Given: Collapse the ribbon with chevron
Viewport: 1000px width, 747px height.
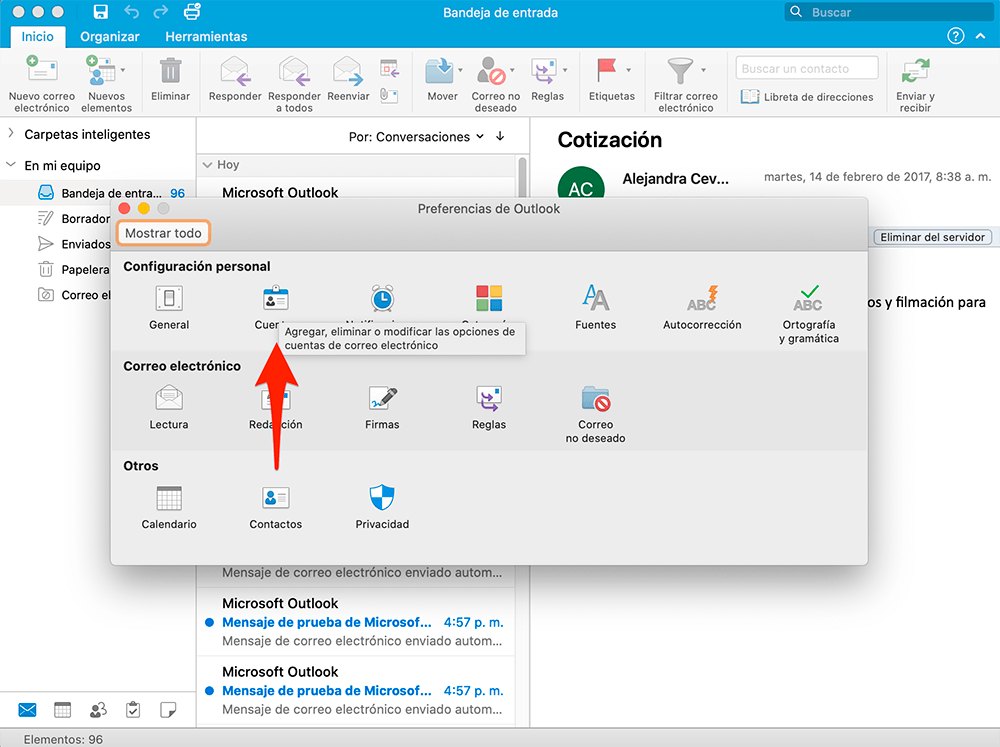Looking at the screenshot, I should click(x=980, y=36).
